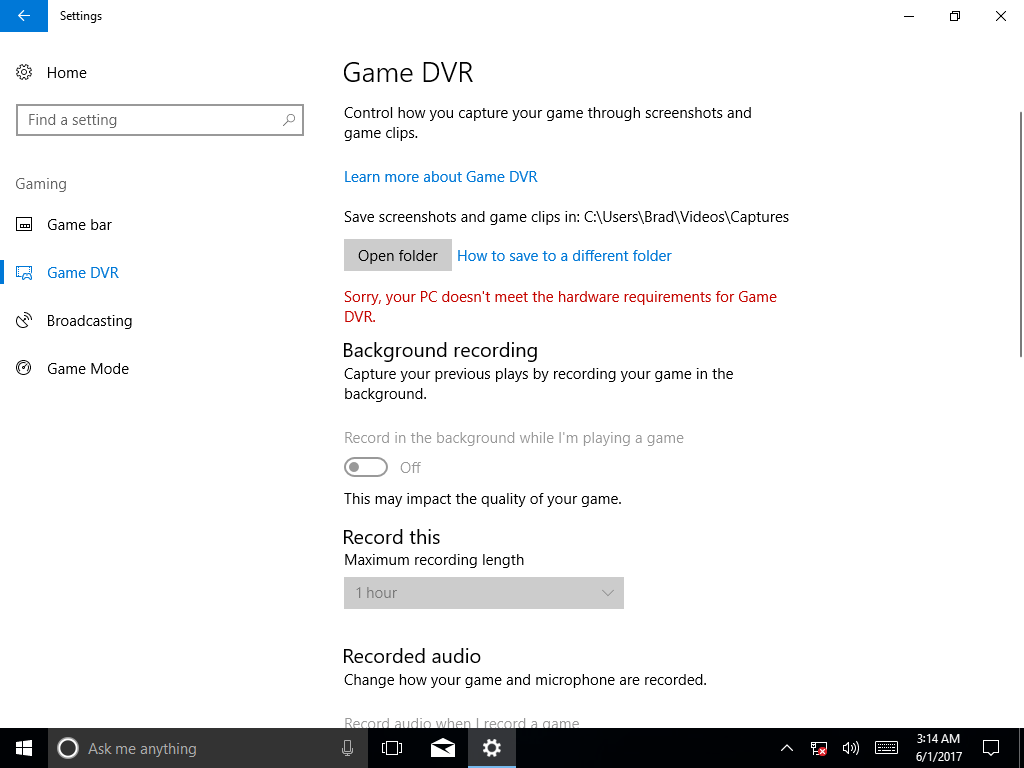1024x768 pixels.
Task: Click the Home gear icon
Action: click(x=24, y=72)
